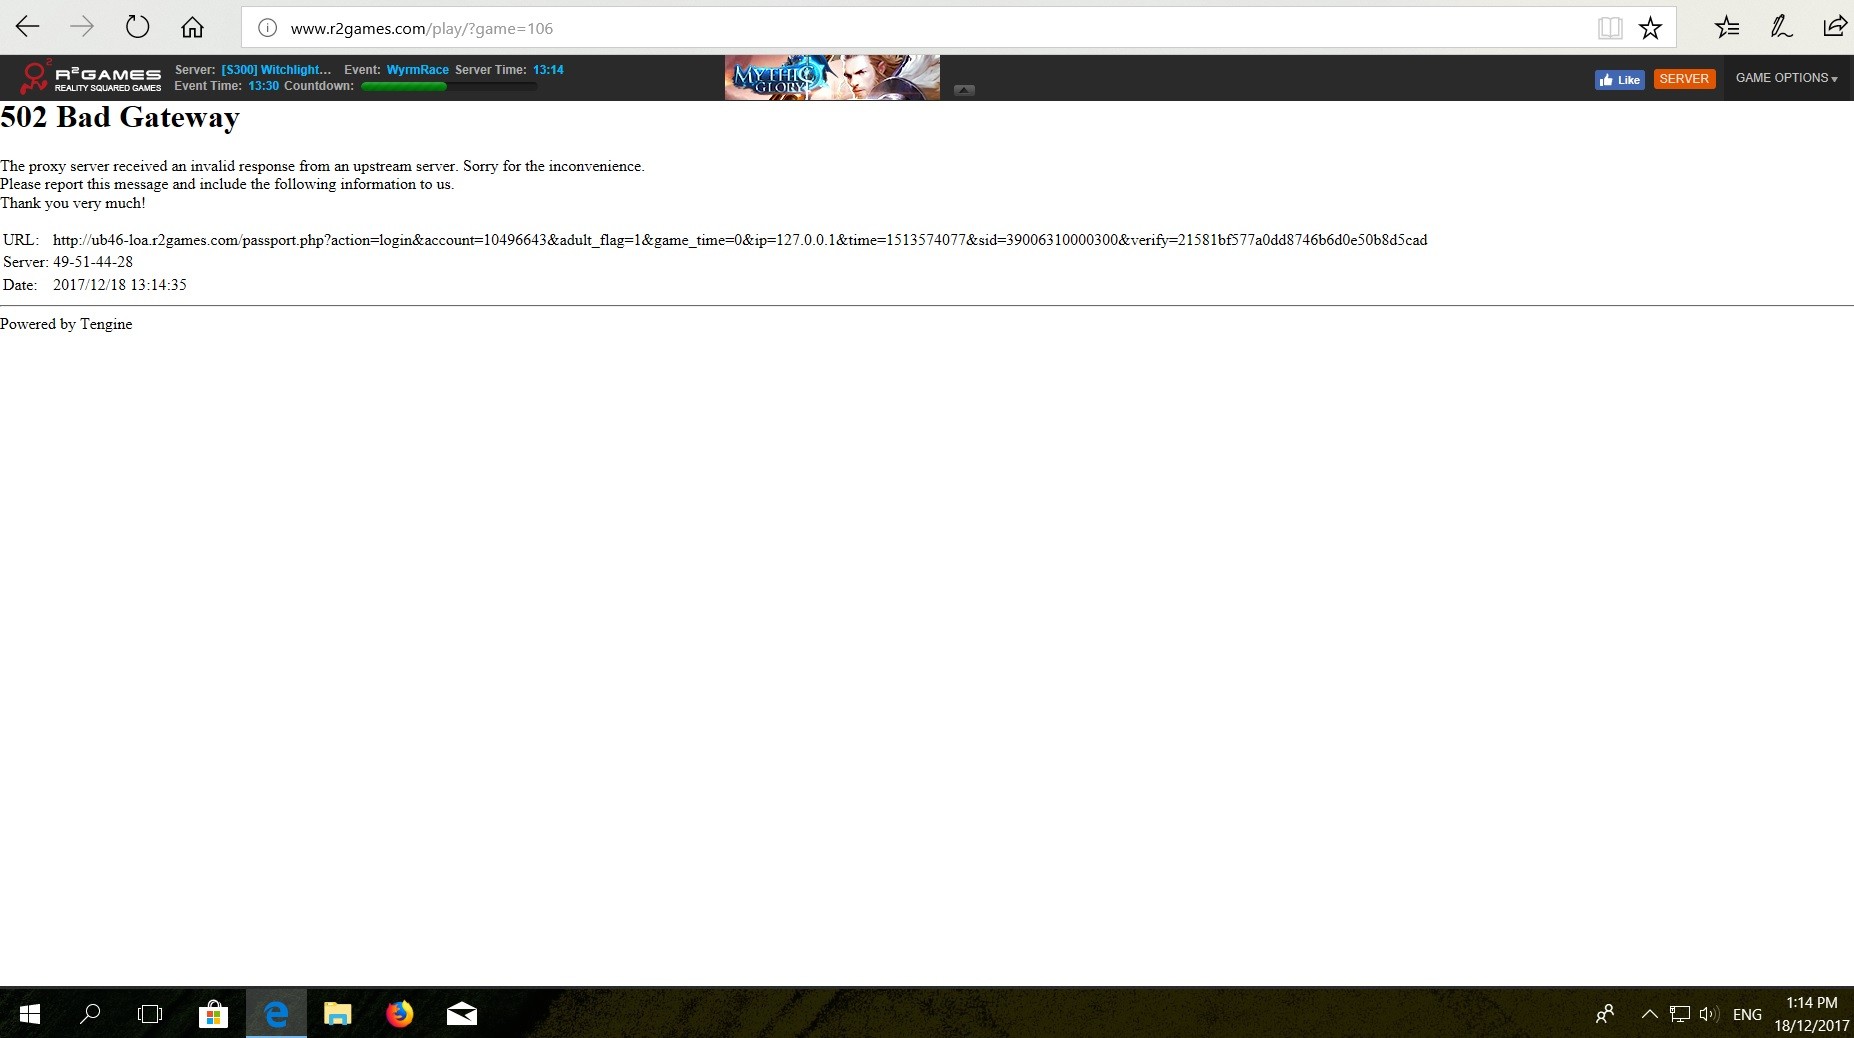Open reading view book icon
Screen dimensions: 1854x1038
[1609, 28]
